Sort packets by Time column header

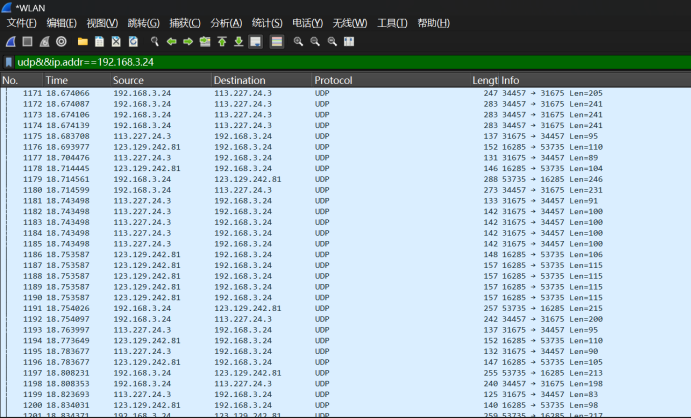(76, 80)
